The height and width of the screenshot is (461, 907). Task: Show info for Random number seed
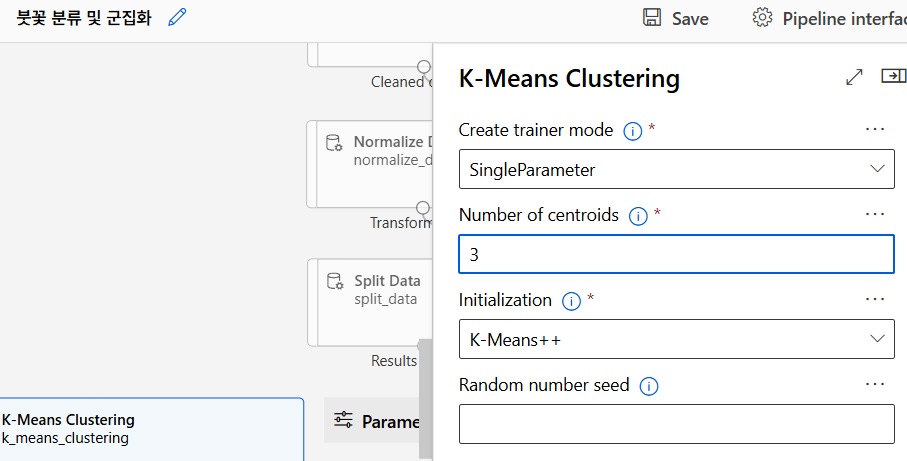coord(648,385)
